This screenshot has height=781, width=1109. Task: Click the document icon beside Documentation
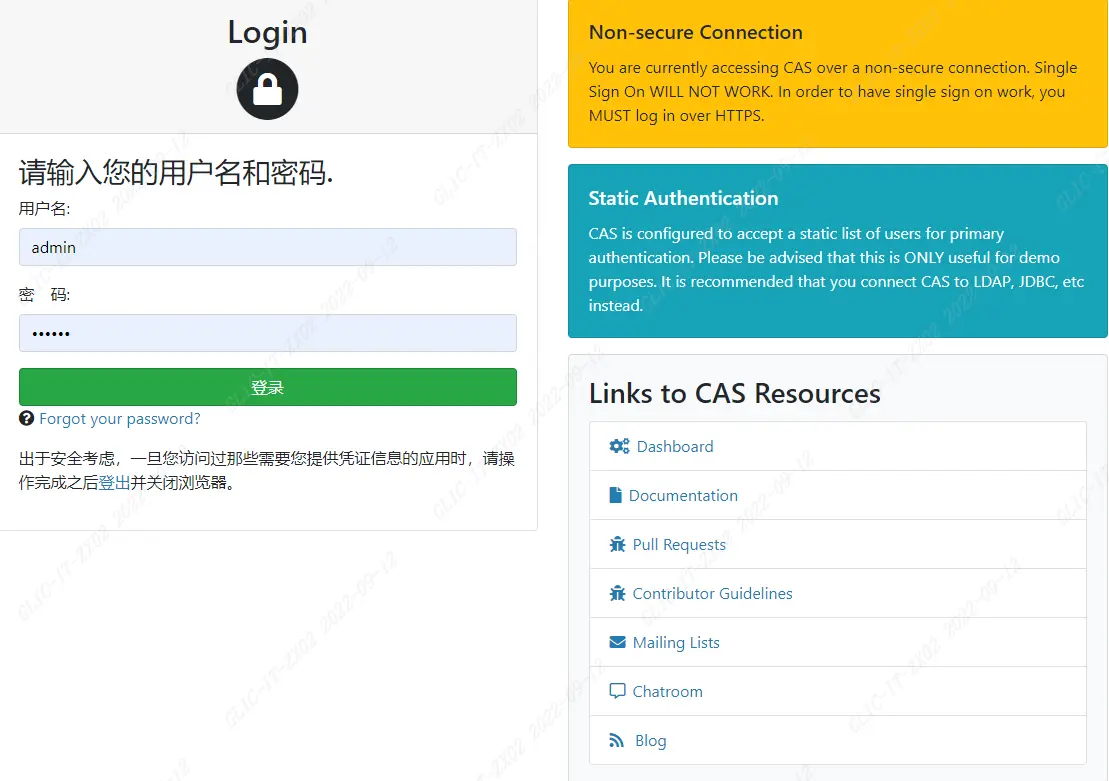(617, 495)
